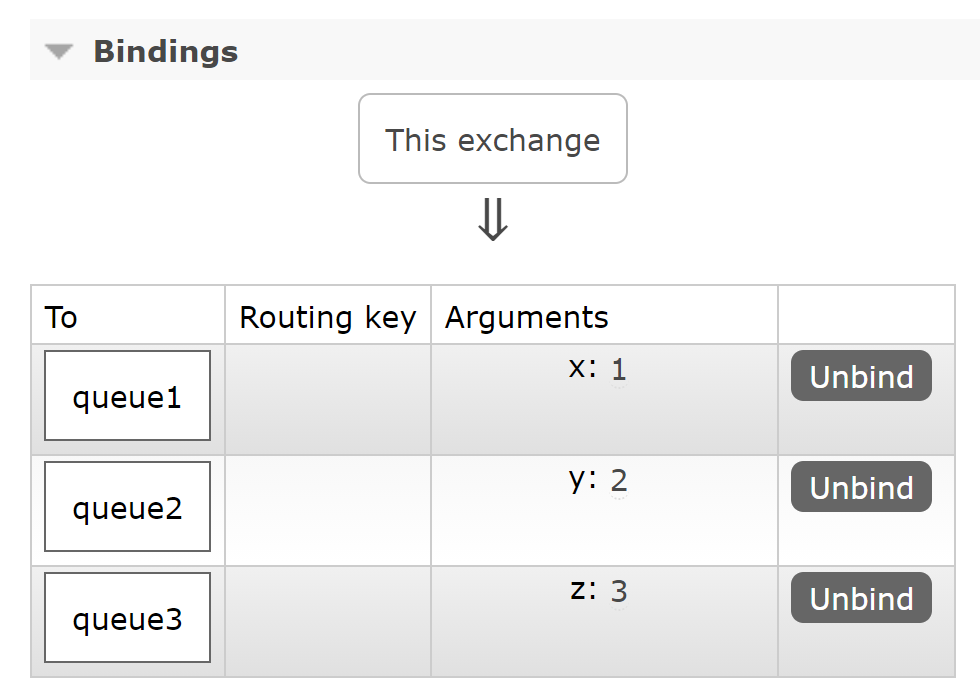Click the x argument label in queue1 row
The height and width of the screenshot is (695, 980).
[x=582, y=368]
